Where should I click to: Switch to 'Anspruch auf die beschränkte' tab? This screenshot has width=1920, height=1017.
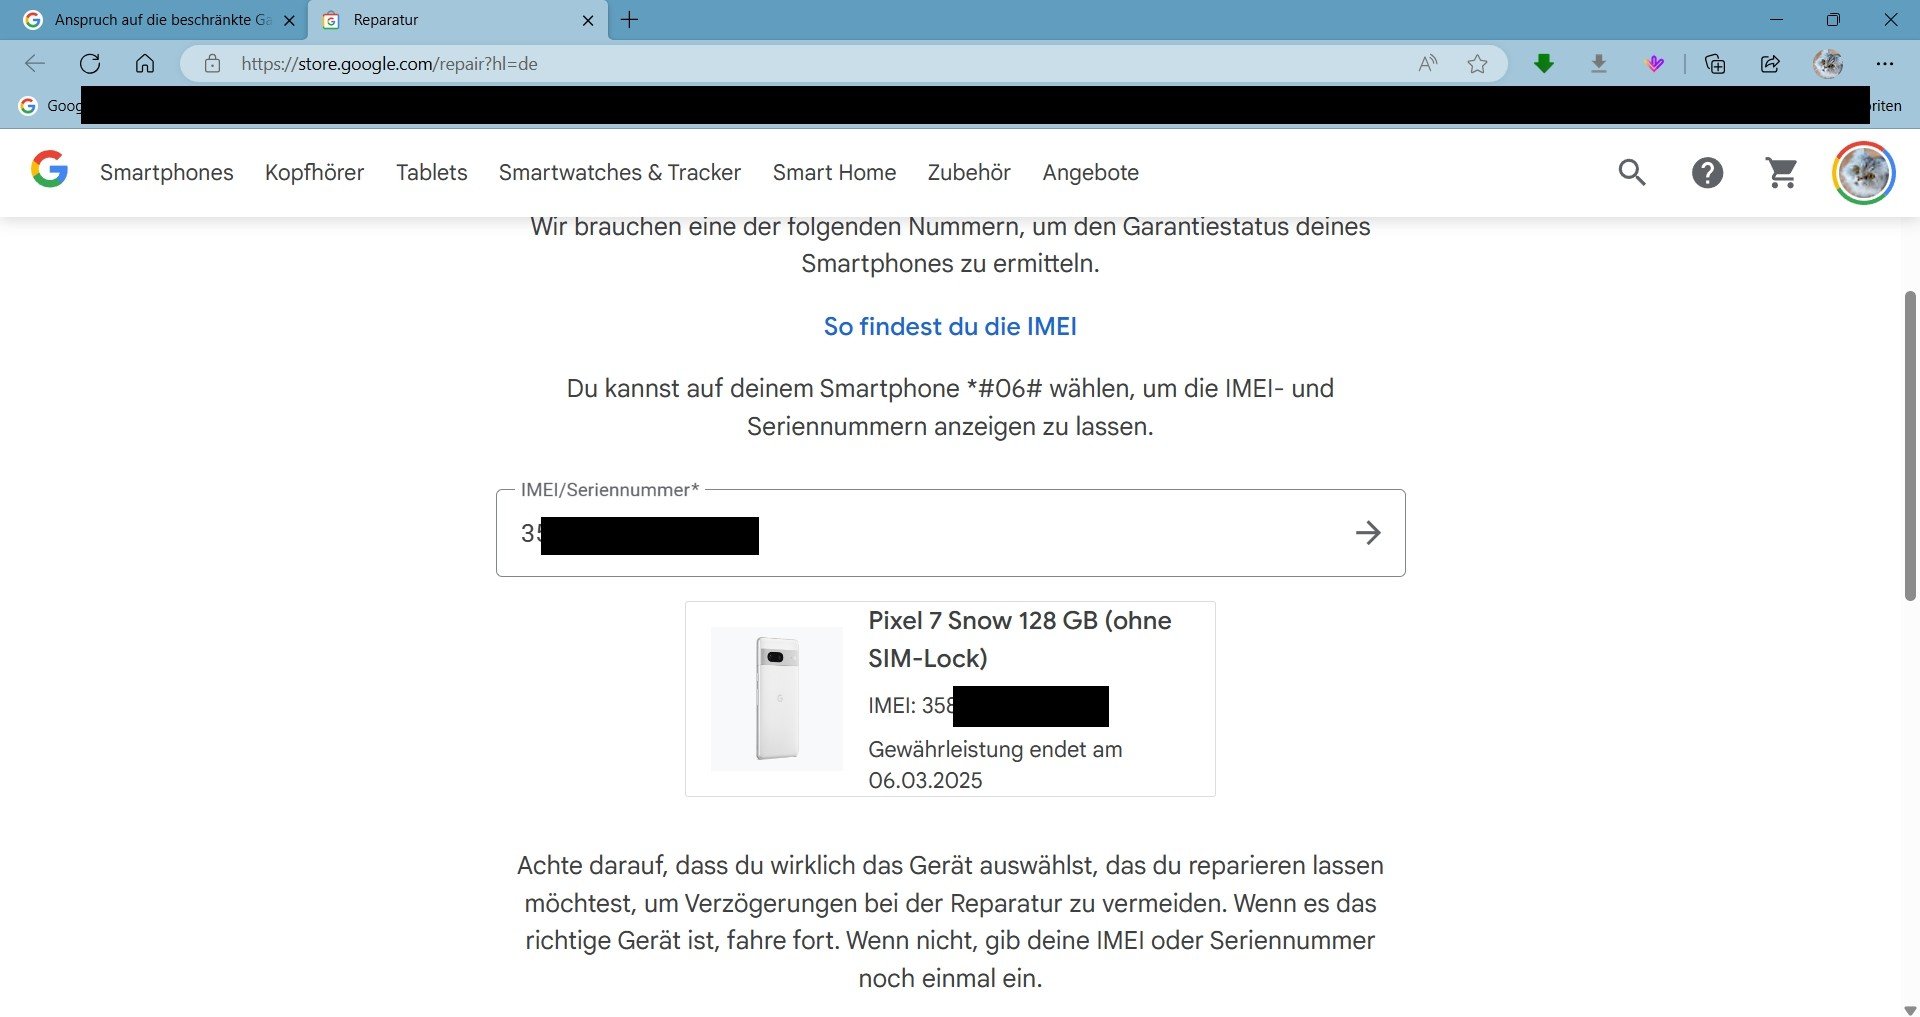(x=160, y=20)
